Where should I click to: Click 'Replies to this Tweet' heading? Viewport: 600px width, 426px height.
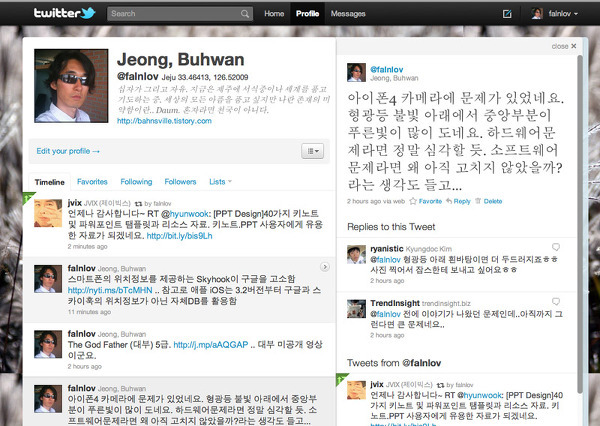(x=391, y=227)
